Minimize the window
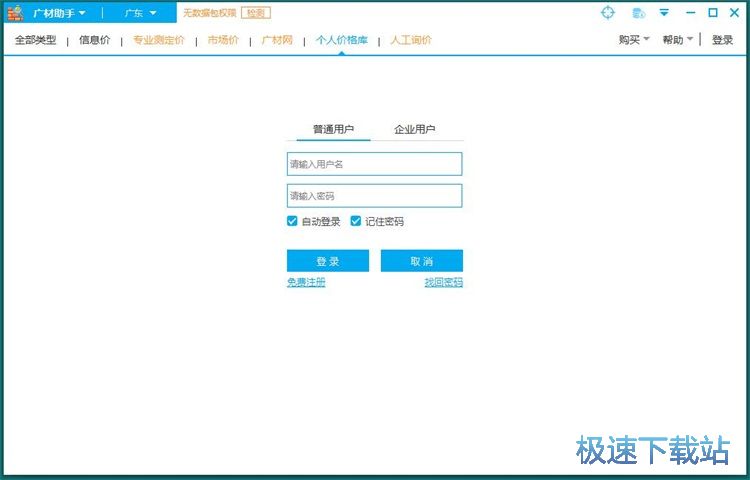The height and width of the screenshot is (480, 750). (689, 13)
